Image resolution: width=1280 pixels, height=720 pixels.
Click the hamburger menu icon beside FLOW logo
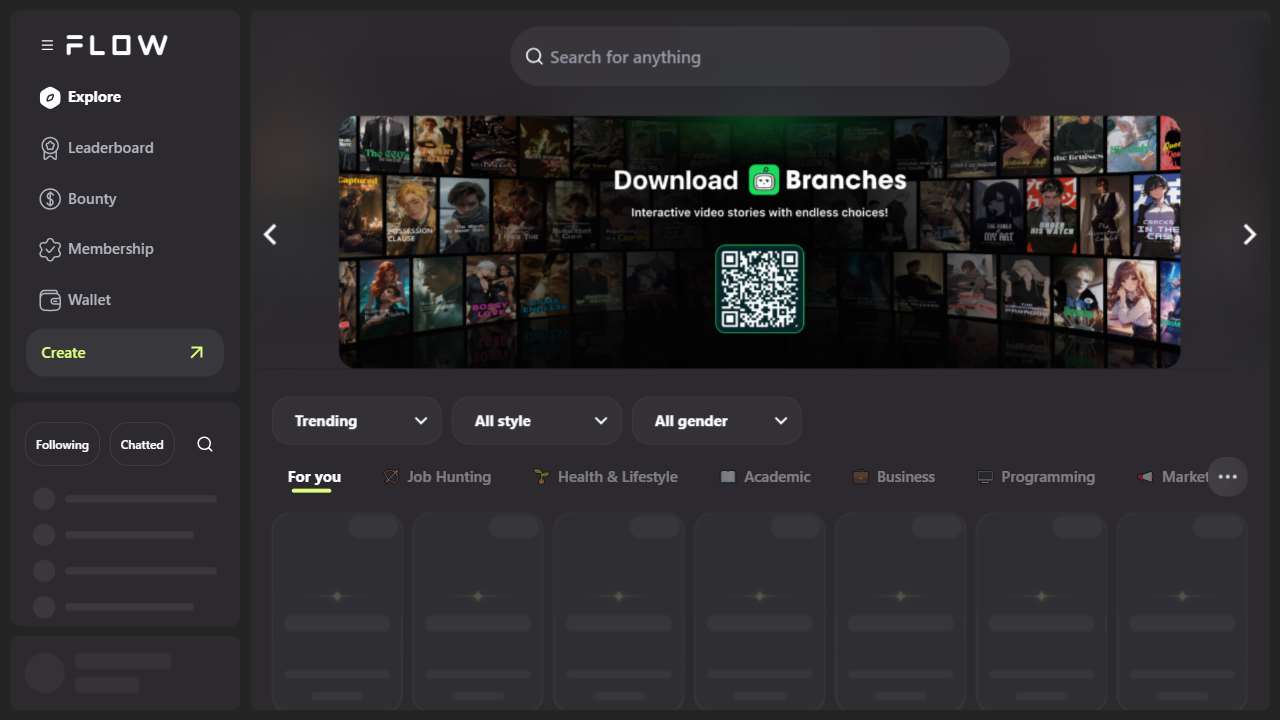coord(47,45)
